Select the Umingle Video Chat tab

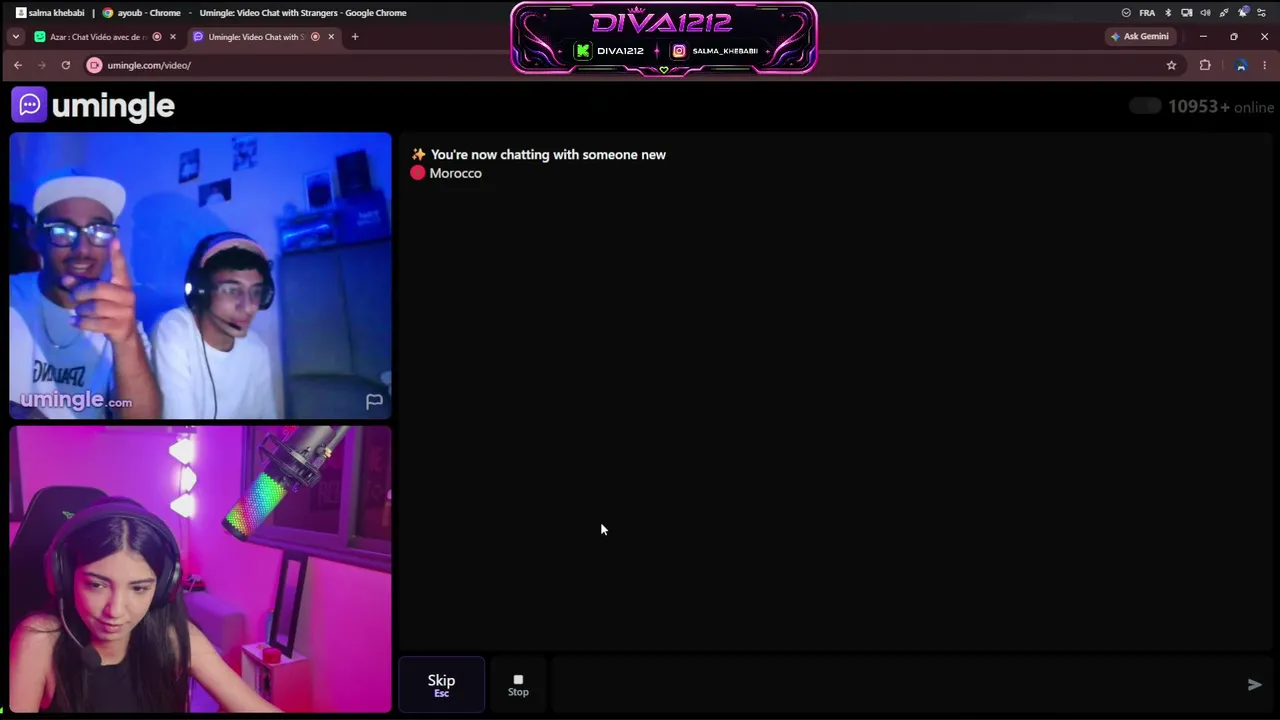click(264, 37)
